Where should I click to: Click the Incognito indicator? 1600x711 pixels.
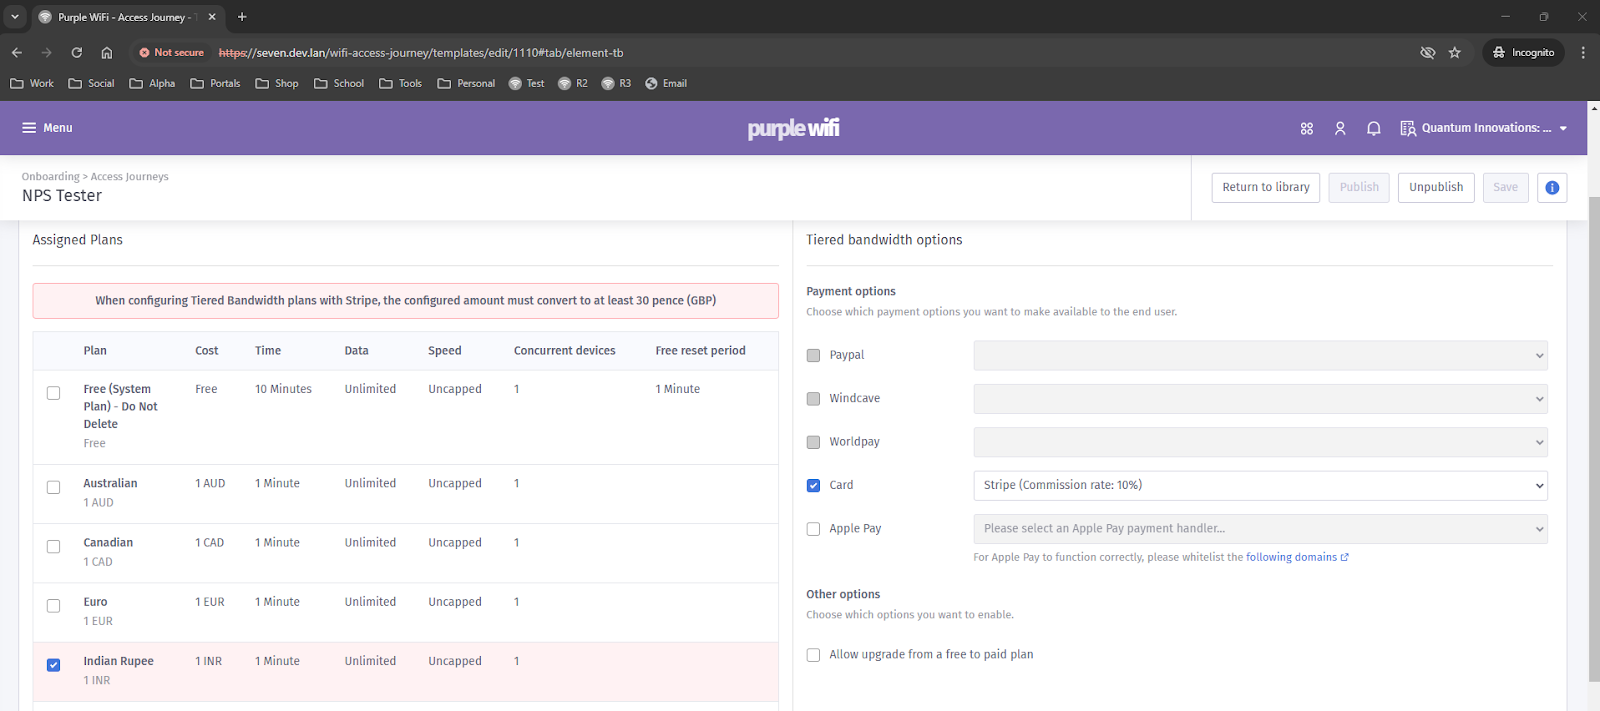tap(1523, 52)
